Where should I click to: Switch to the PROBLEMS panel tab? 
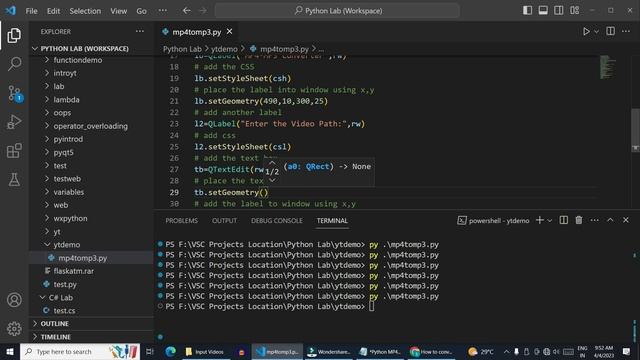[182, 220]
